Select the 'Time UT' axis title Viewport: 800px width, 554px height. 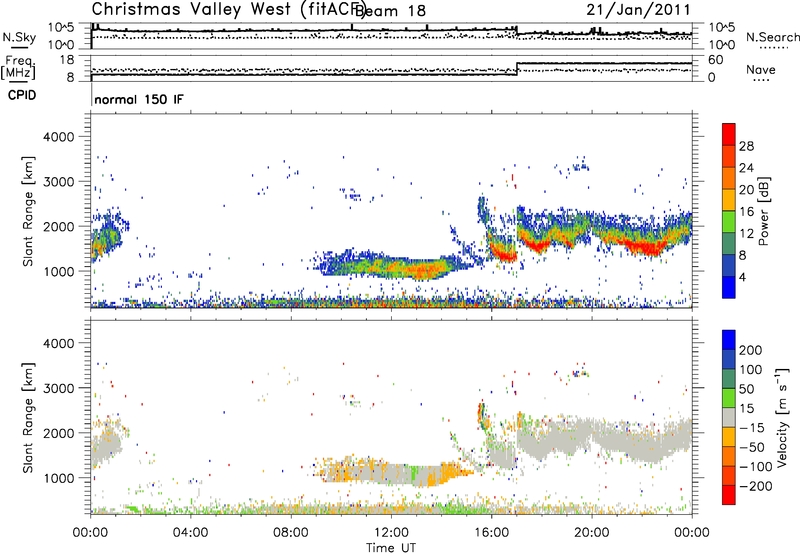pyautogui.click(x=391, y=548)
